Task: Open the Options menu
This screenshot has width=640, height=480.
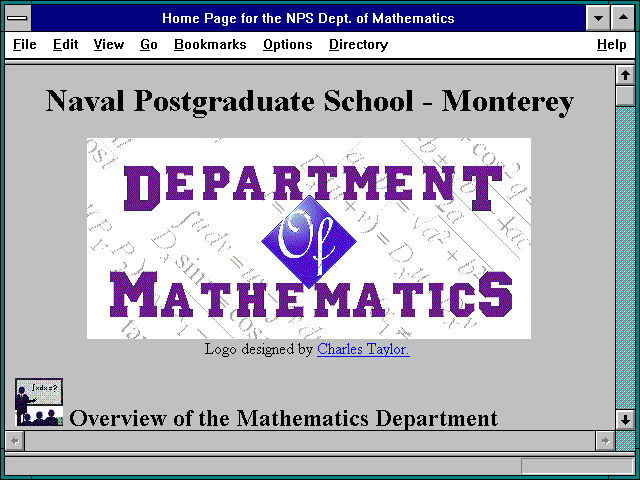Action: 287,44
